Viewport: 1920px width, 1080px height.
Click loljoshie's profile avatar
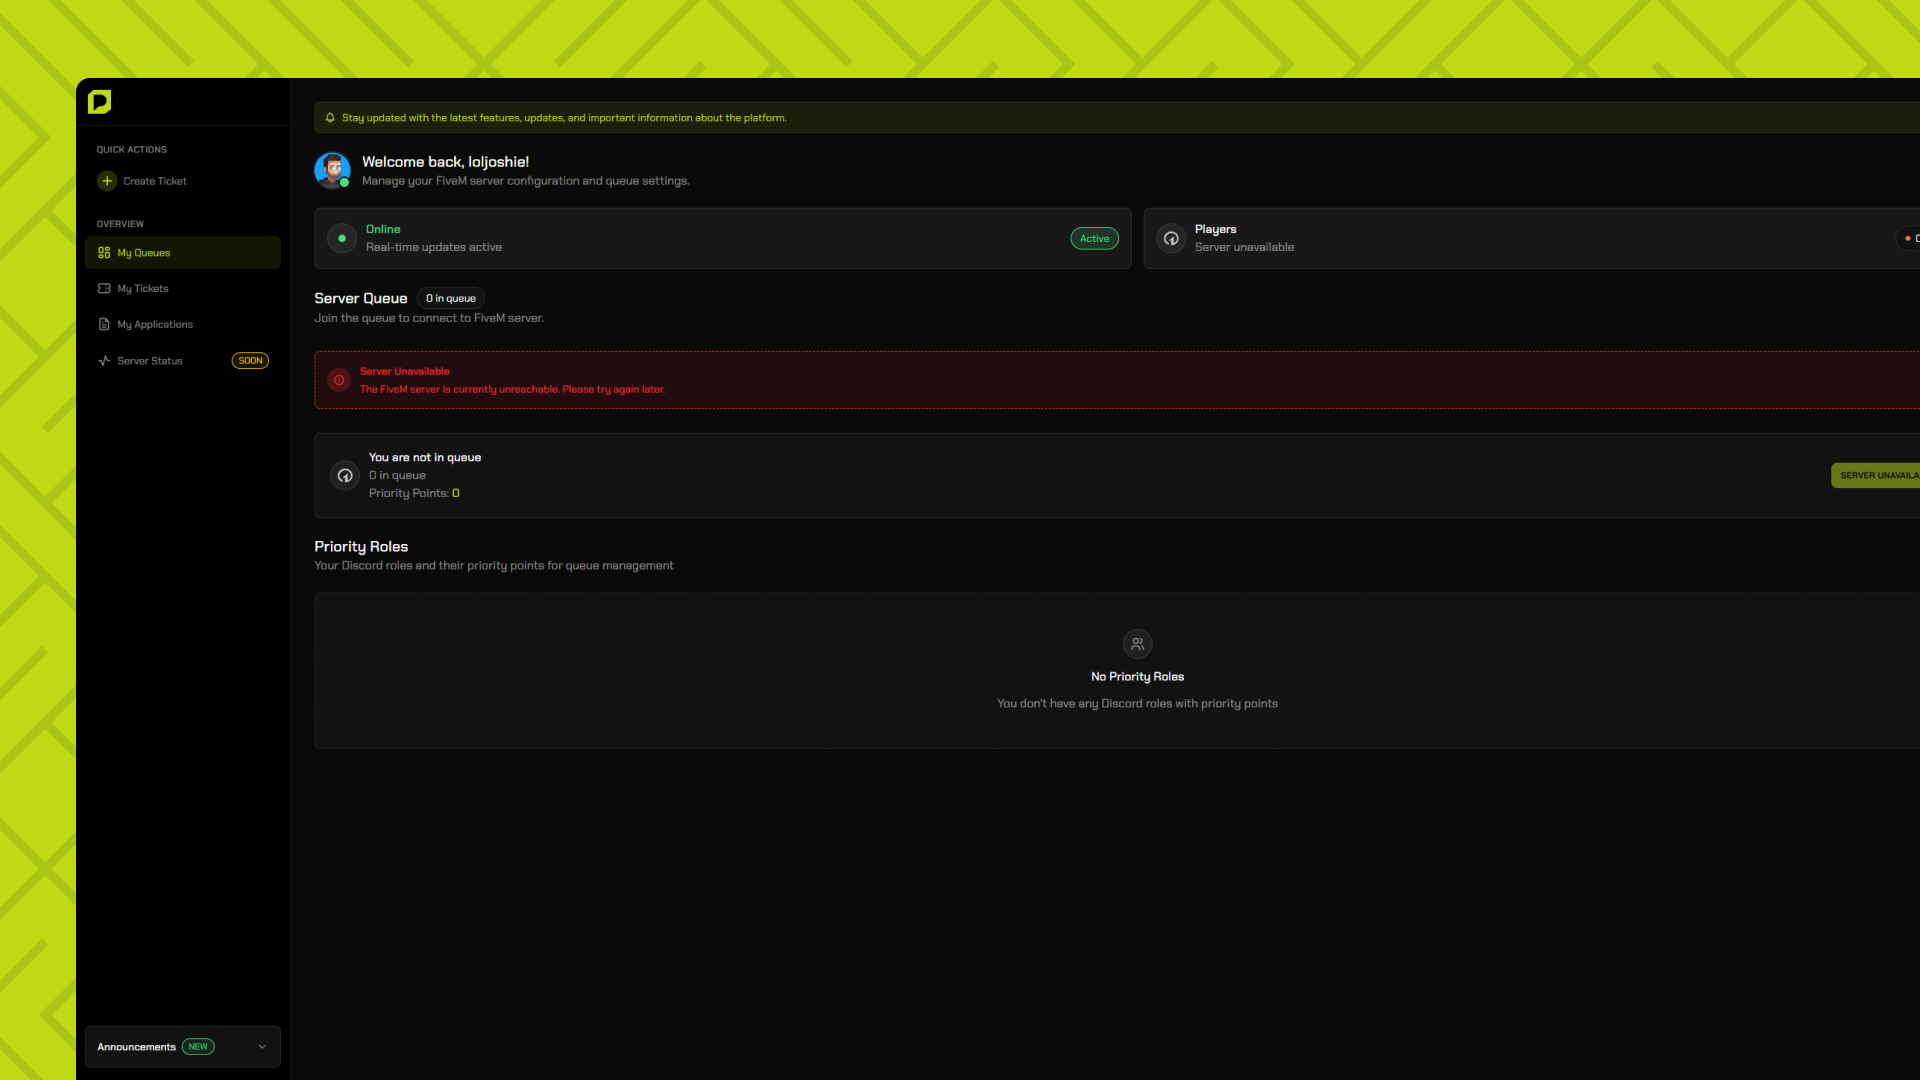click(333, 170)
